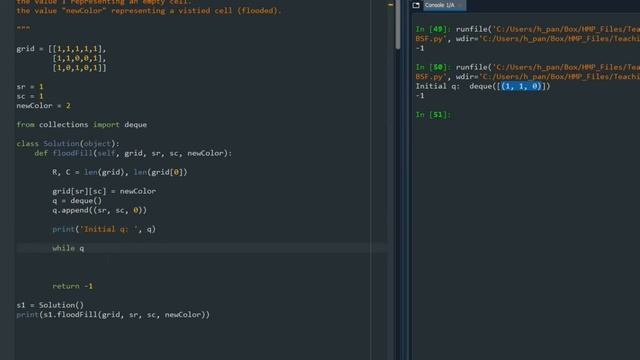
Task: Click the 'return -1' code line
Action: [x=73, y=286]
